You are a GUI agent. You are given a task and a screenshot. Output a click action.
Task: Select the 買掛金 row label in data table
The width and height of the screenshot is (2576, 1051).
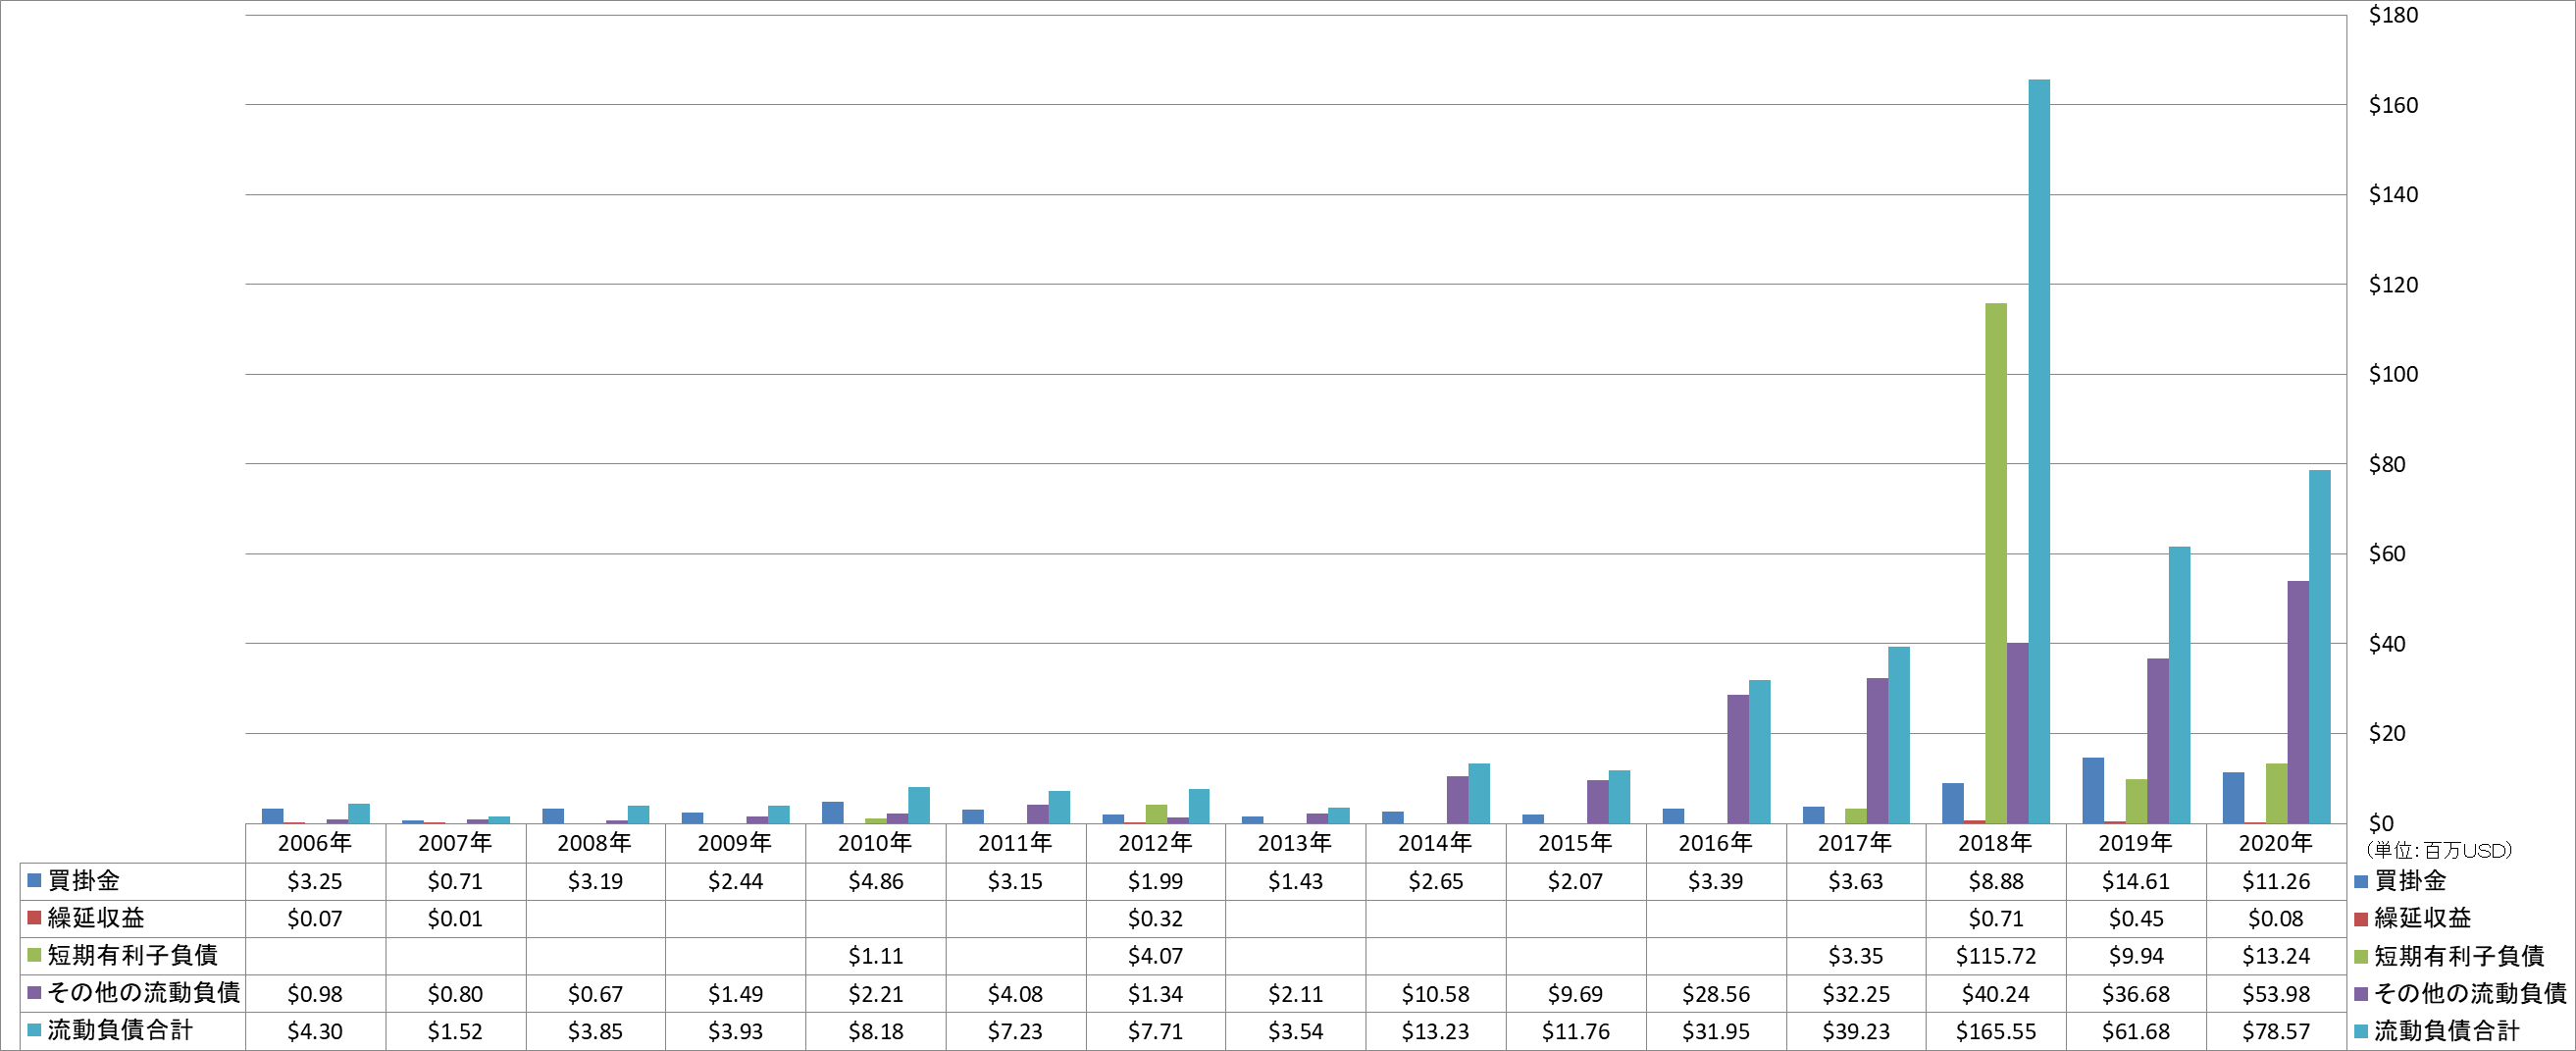pyautogui.click(x=84, y=881)
